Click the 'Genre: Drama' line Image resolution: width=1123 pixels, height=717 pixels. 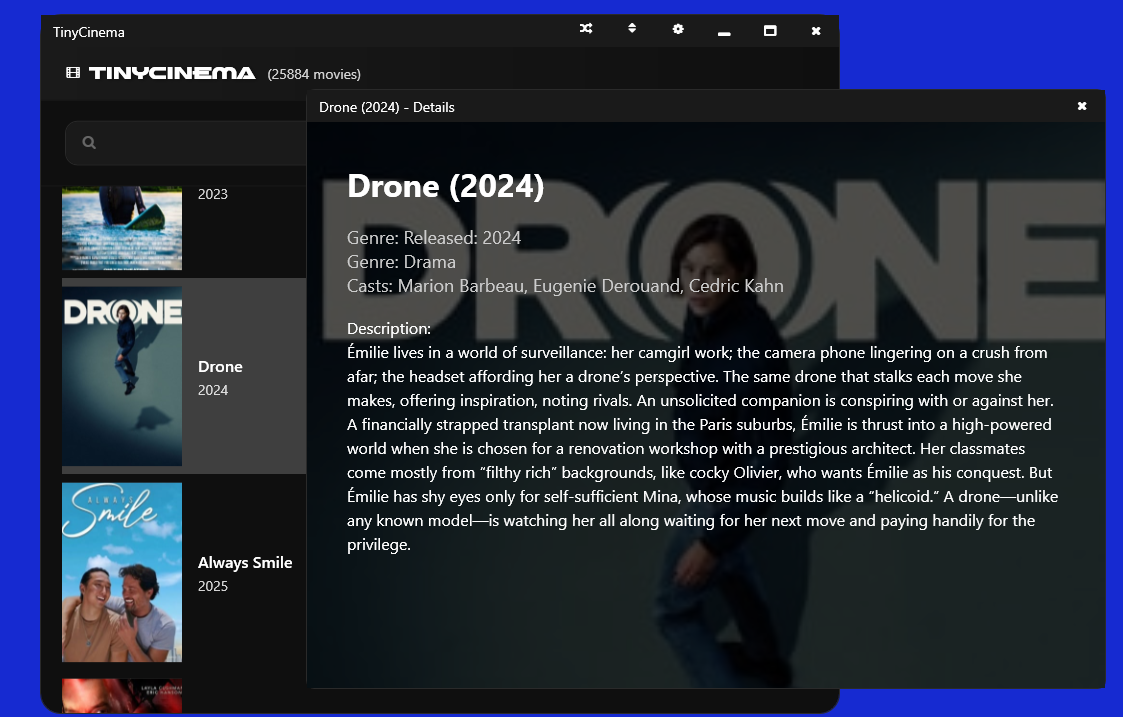[x=401, y=262]
